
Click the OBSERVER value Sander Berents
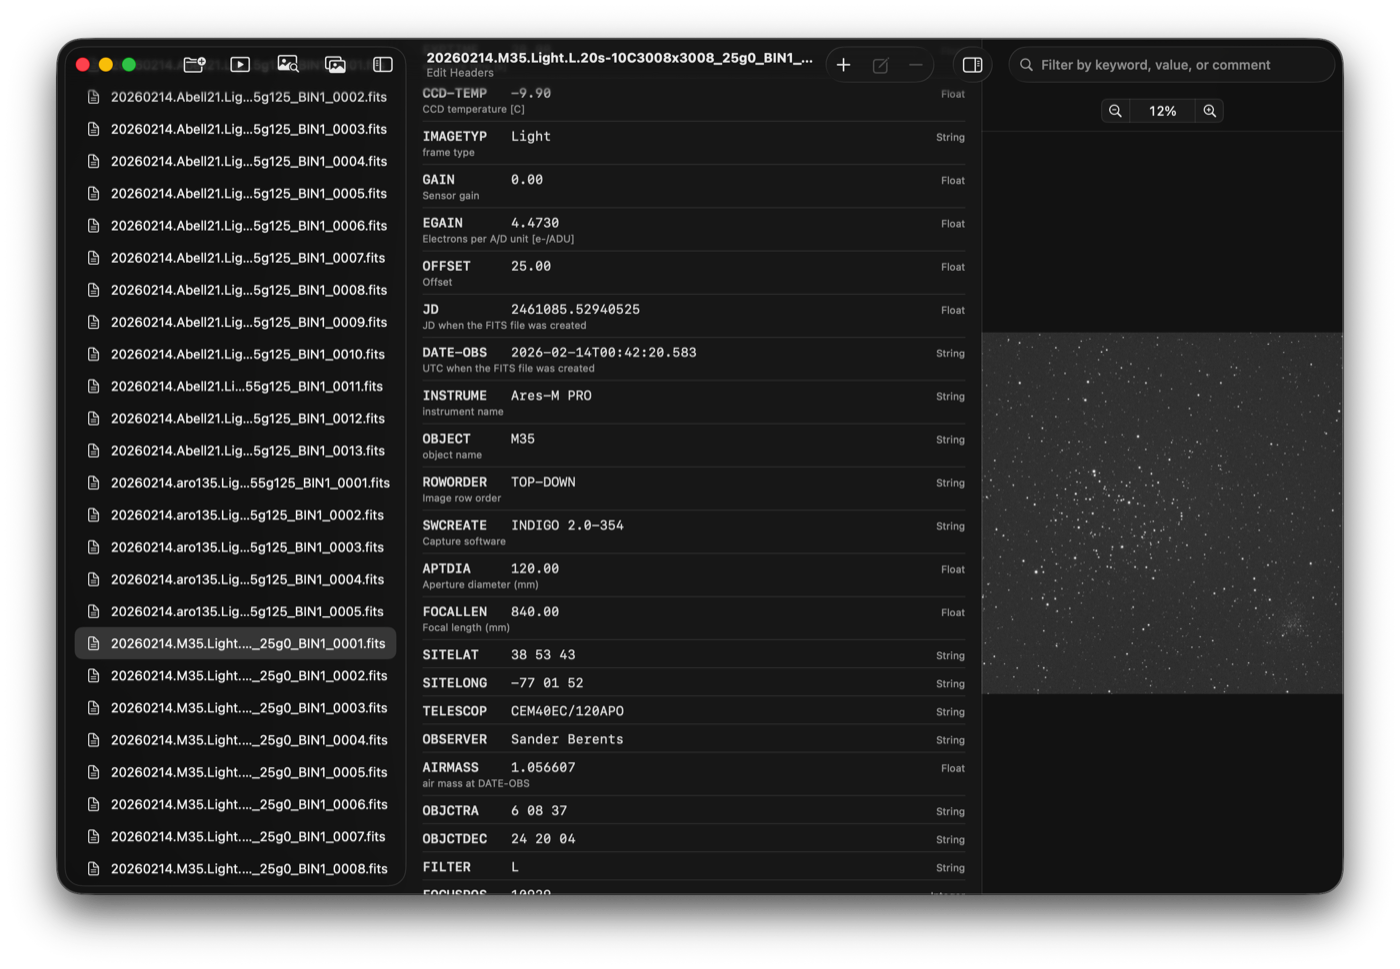[567, 739]
